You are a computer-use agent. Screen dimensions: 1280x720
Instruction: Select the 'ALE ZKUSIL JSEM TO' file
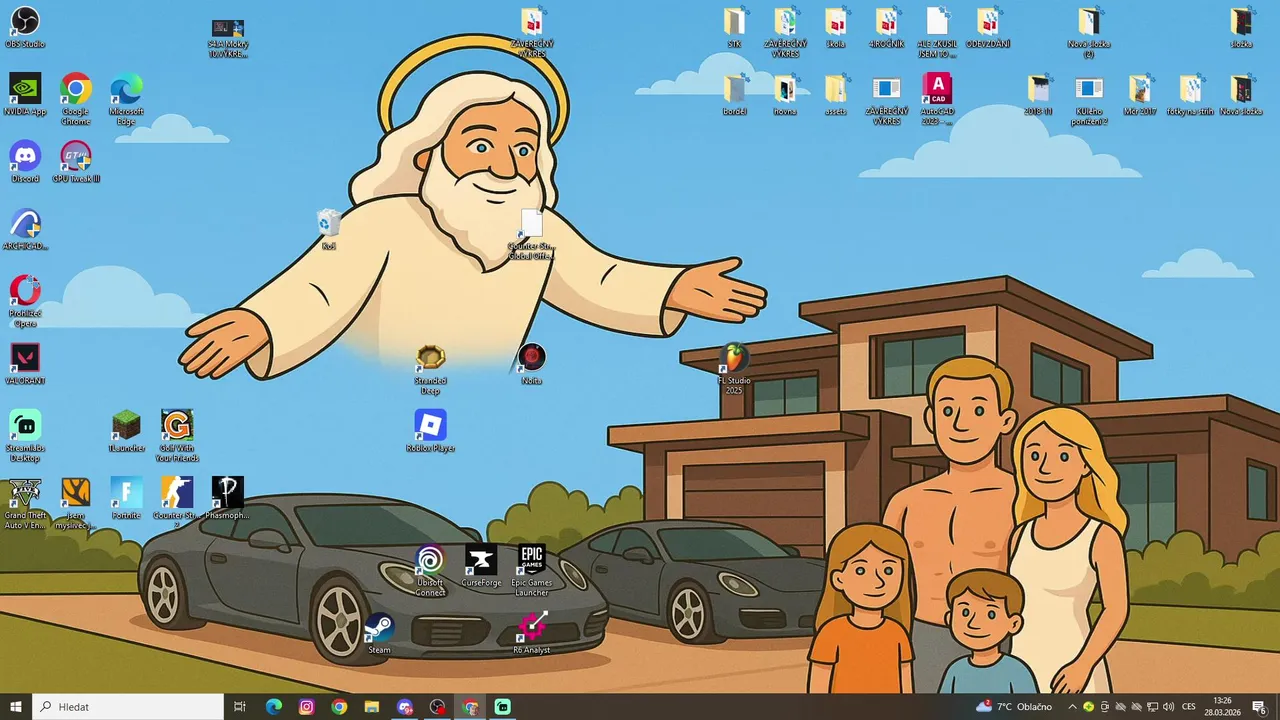point(937,32)
